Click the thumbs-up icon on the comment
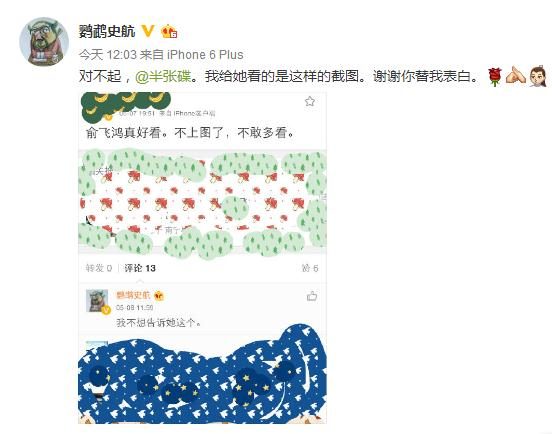Screen dimensions: 552x434 [x=312, y=296]
